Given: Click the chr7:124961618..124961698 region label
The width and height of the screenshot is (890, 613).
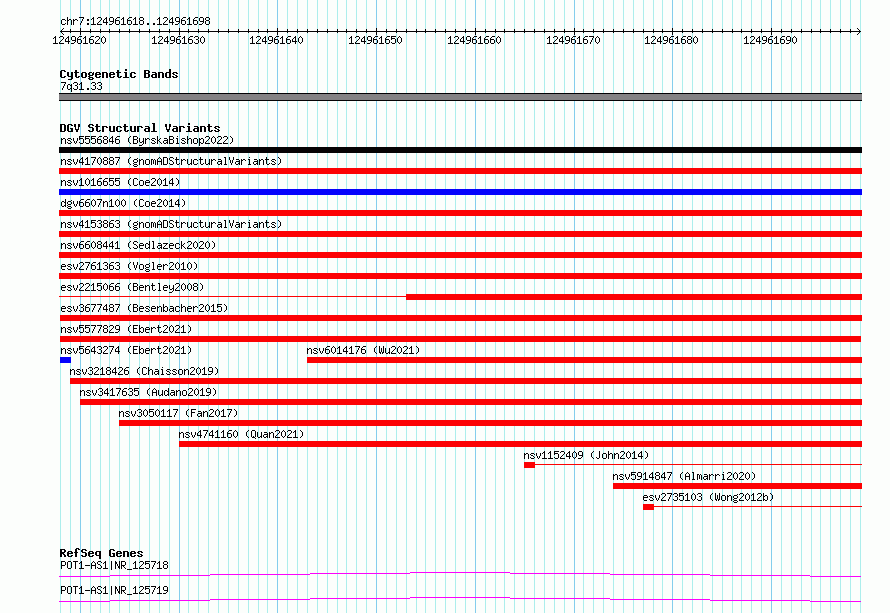Looking at the screenshot, I should coord(135,21).
